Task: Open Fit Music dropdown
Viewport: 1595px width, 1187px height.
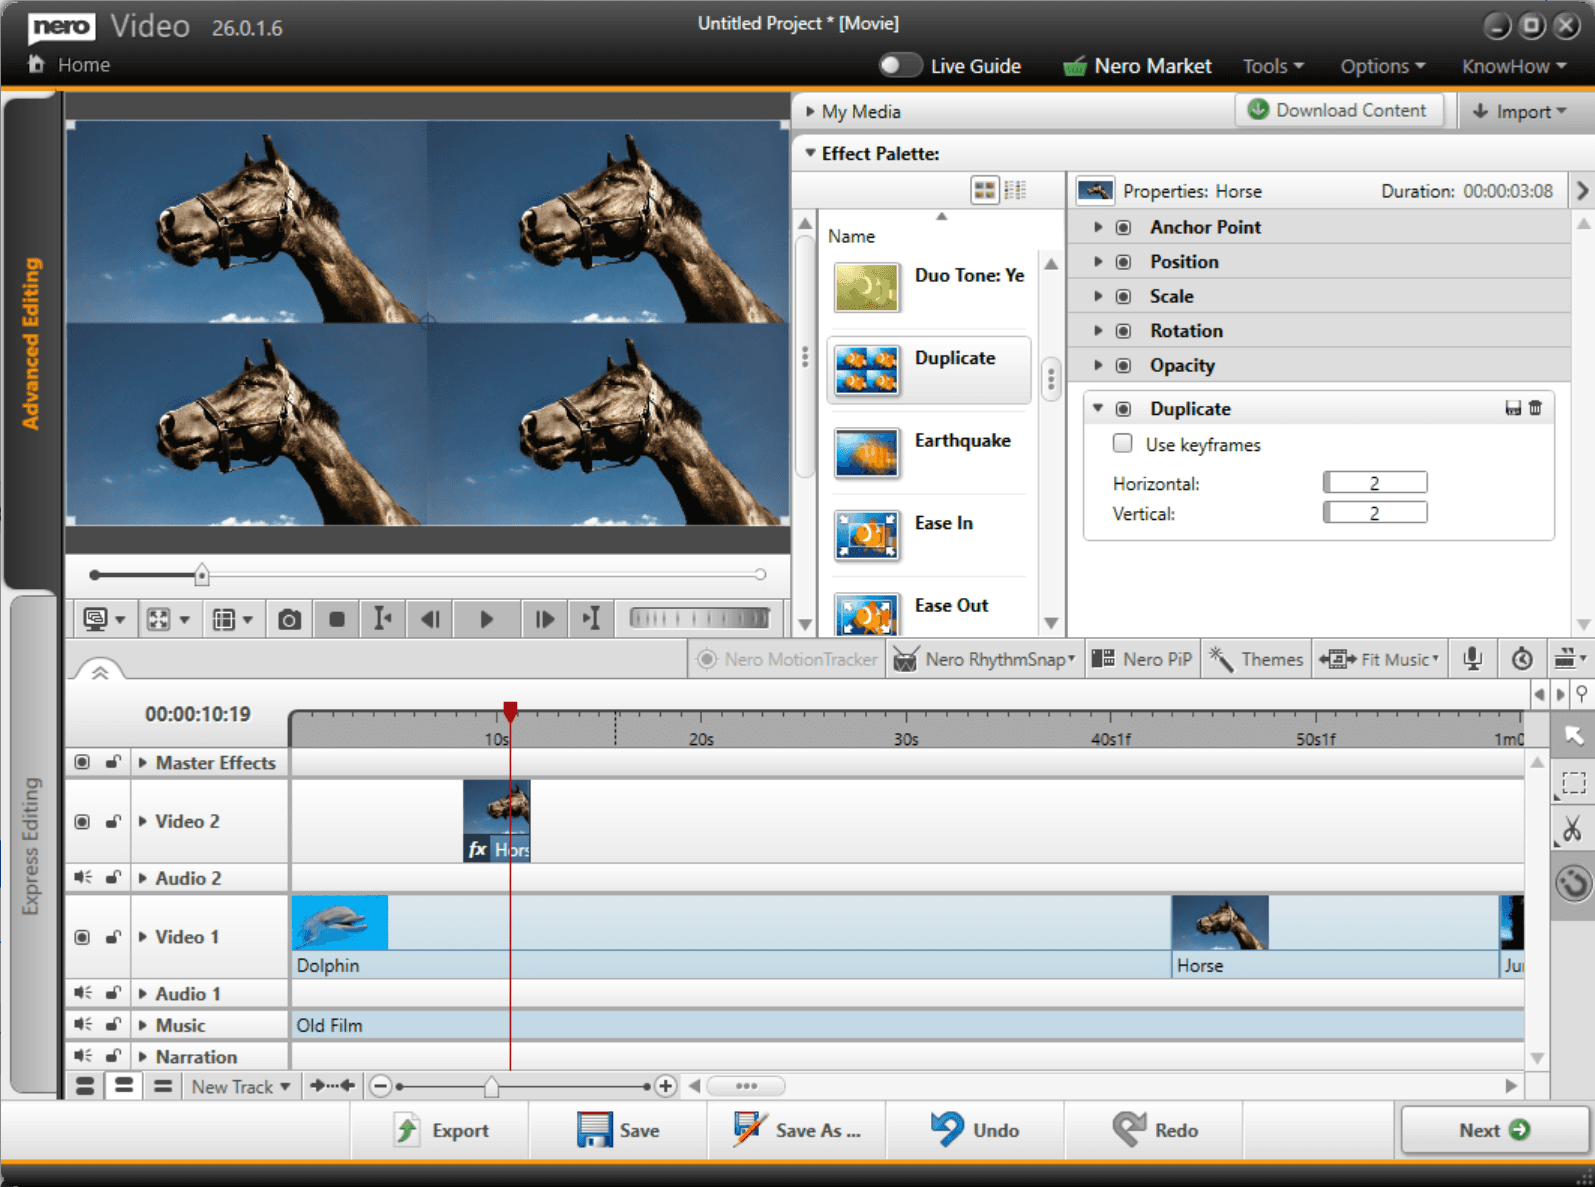Action: click(x=1379, y=659)
